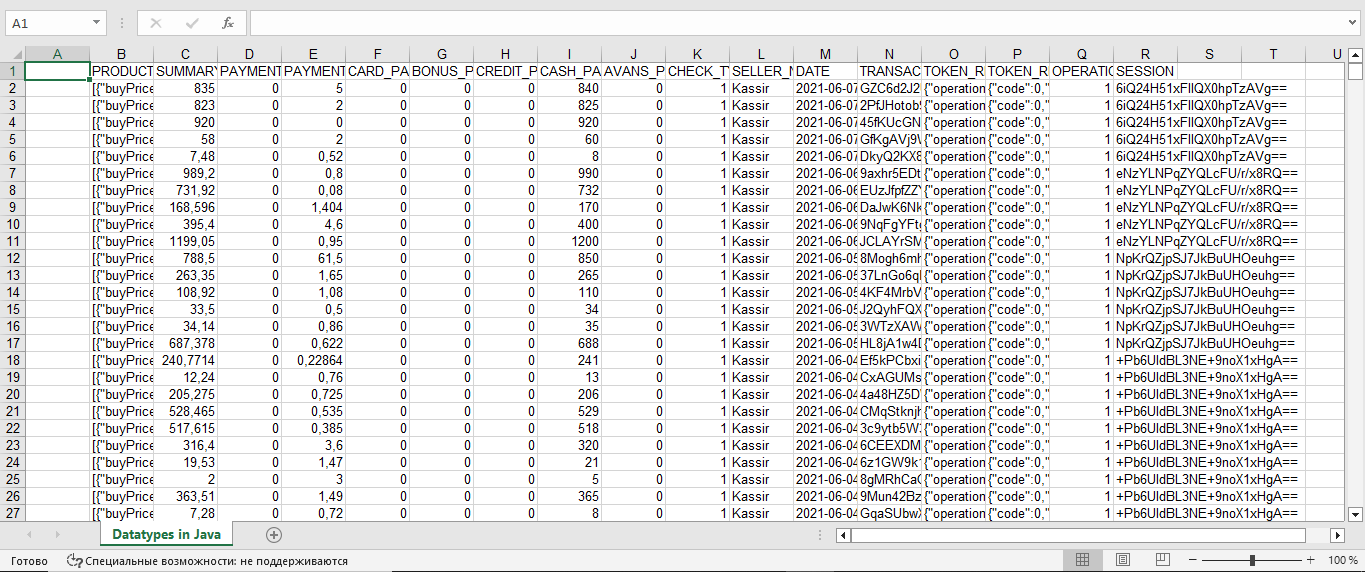Add a new sheet with plus icon
This screenshot has width=1365, height=572.
coord(274,535)
